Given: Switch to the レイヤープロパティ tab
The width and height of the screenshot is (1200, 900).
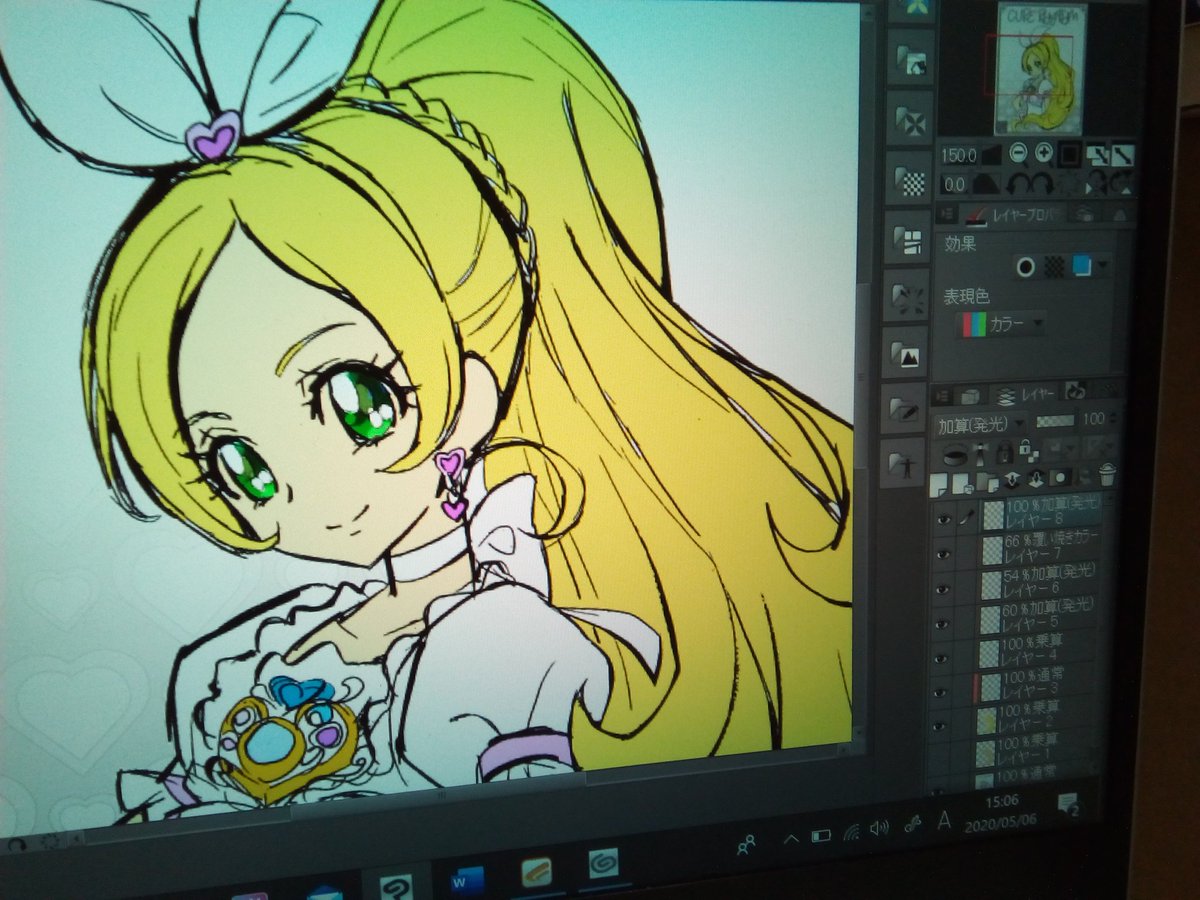Looking at the screenshot, I should point(1012,214).
